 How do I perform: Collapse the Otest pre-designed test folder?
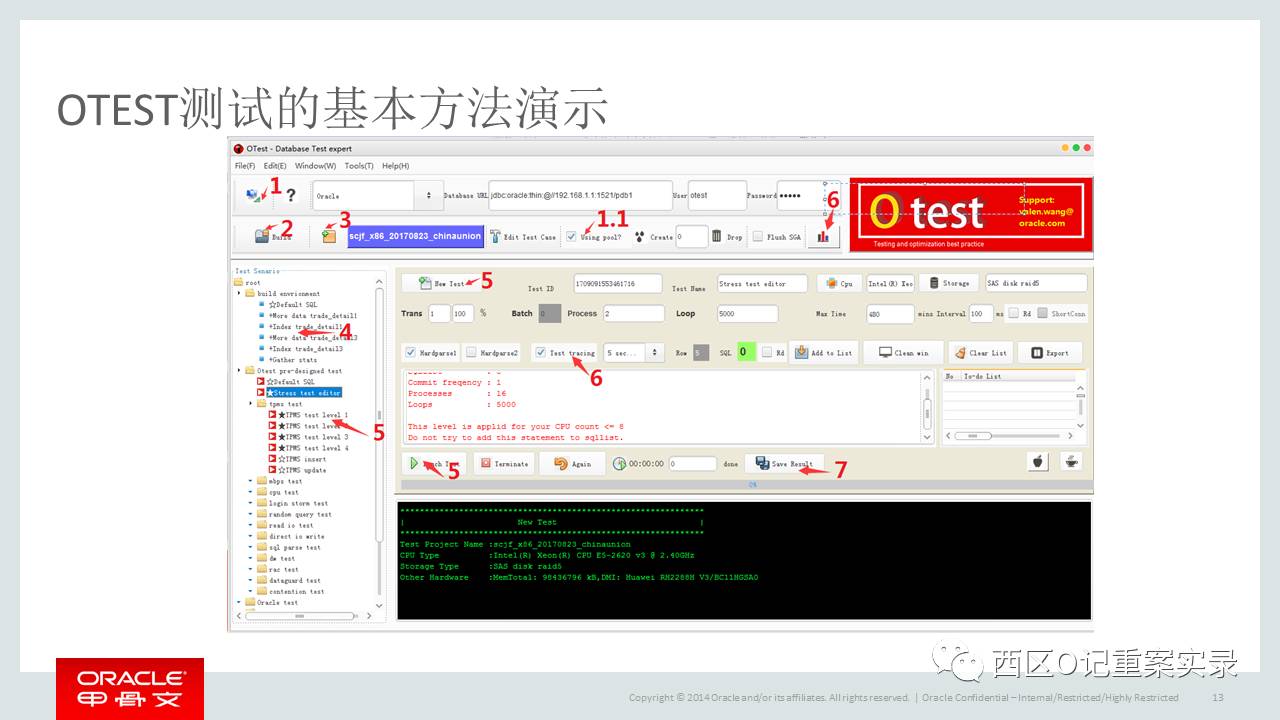point(240,370)
